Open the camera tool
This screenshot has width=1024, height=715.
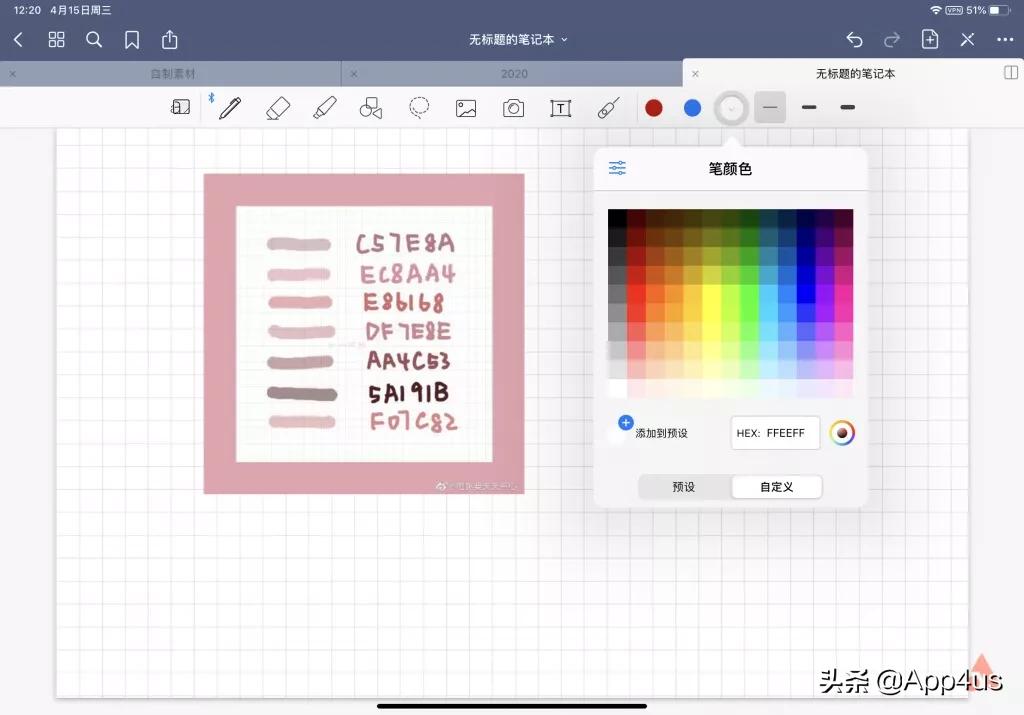(513, 107)
